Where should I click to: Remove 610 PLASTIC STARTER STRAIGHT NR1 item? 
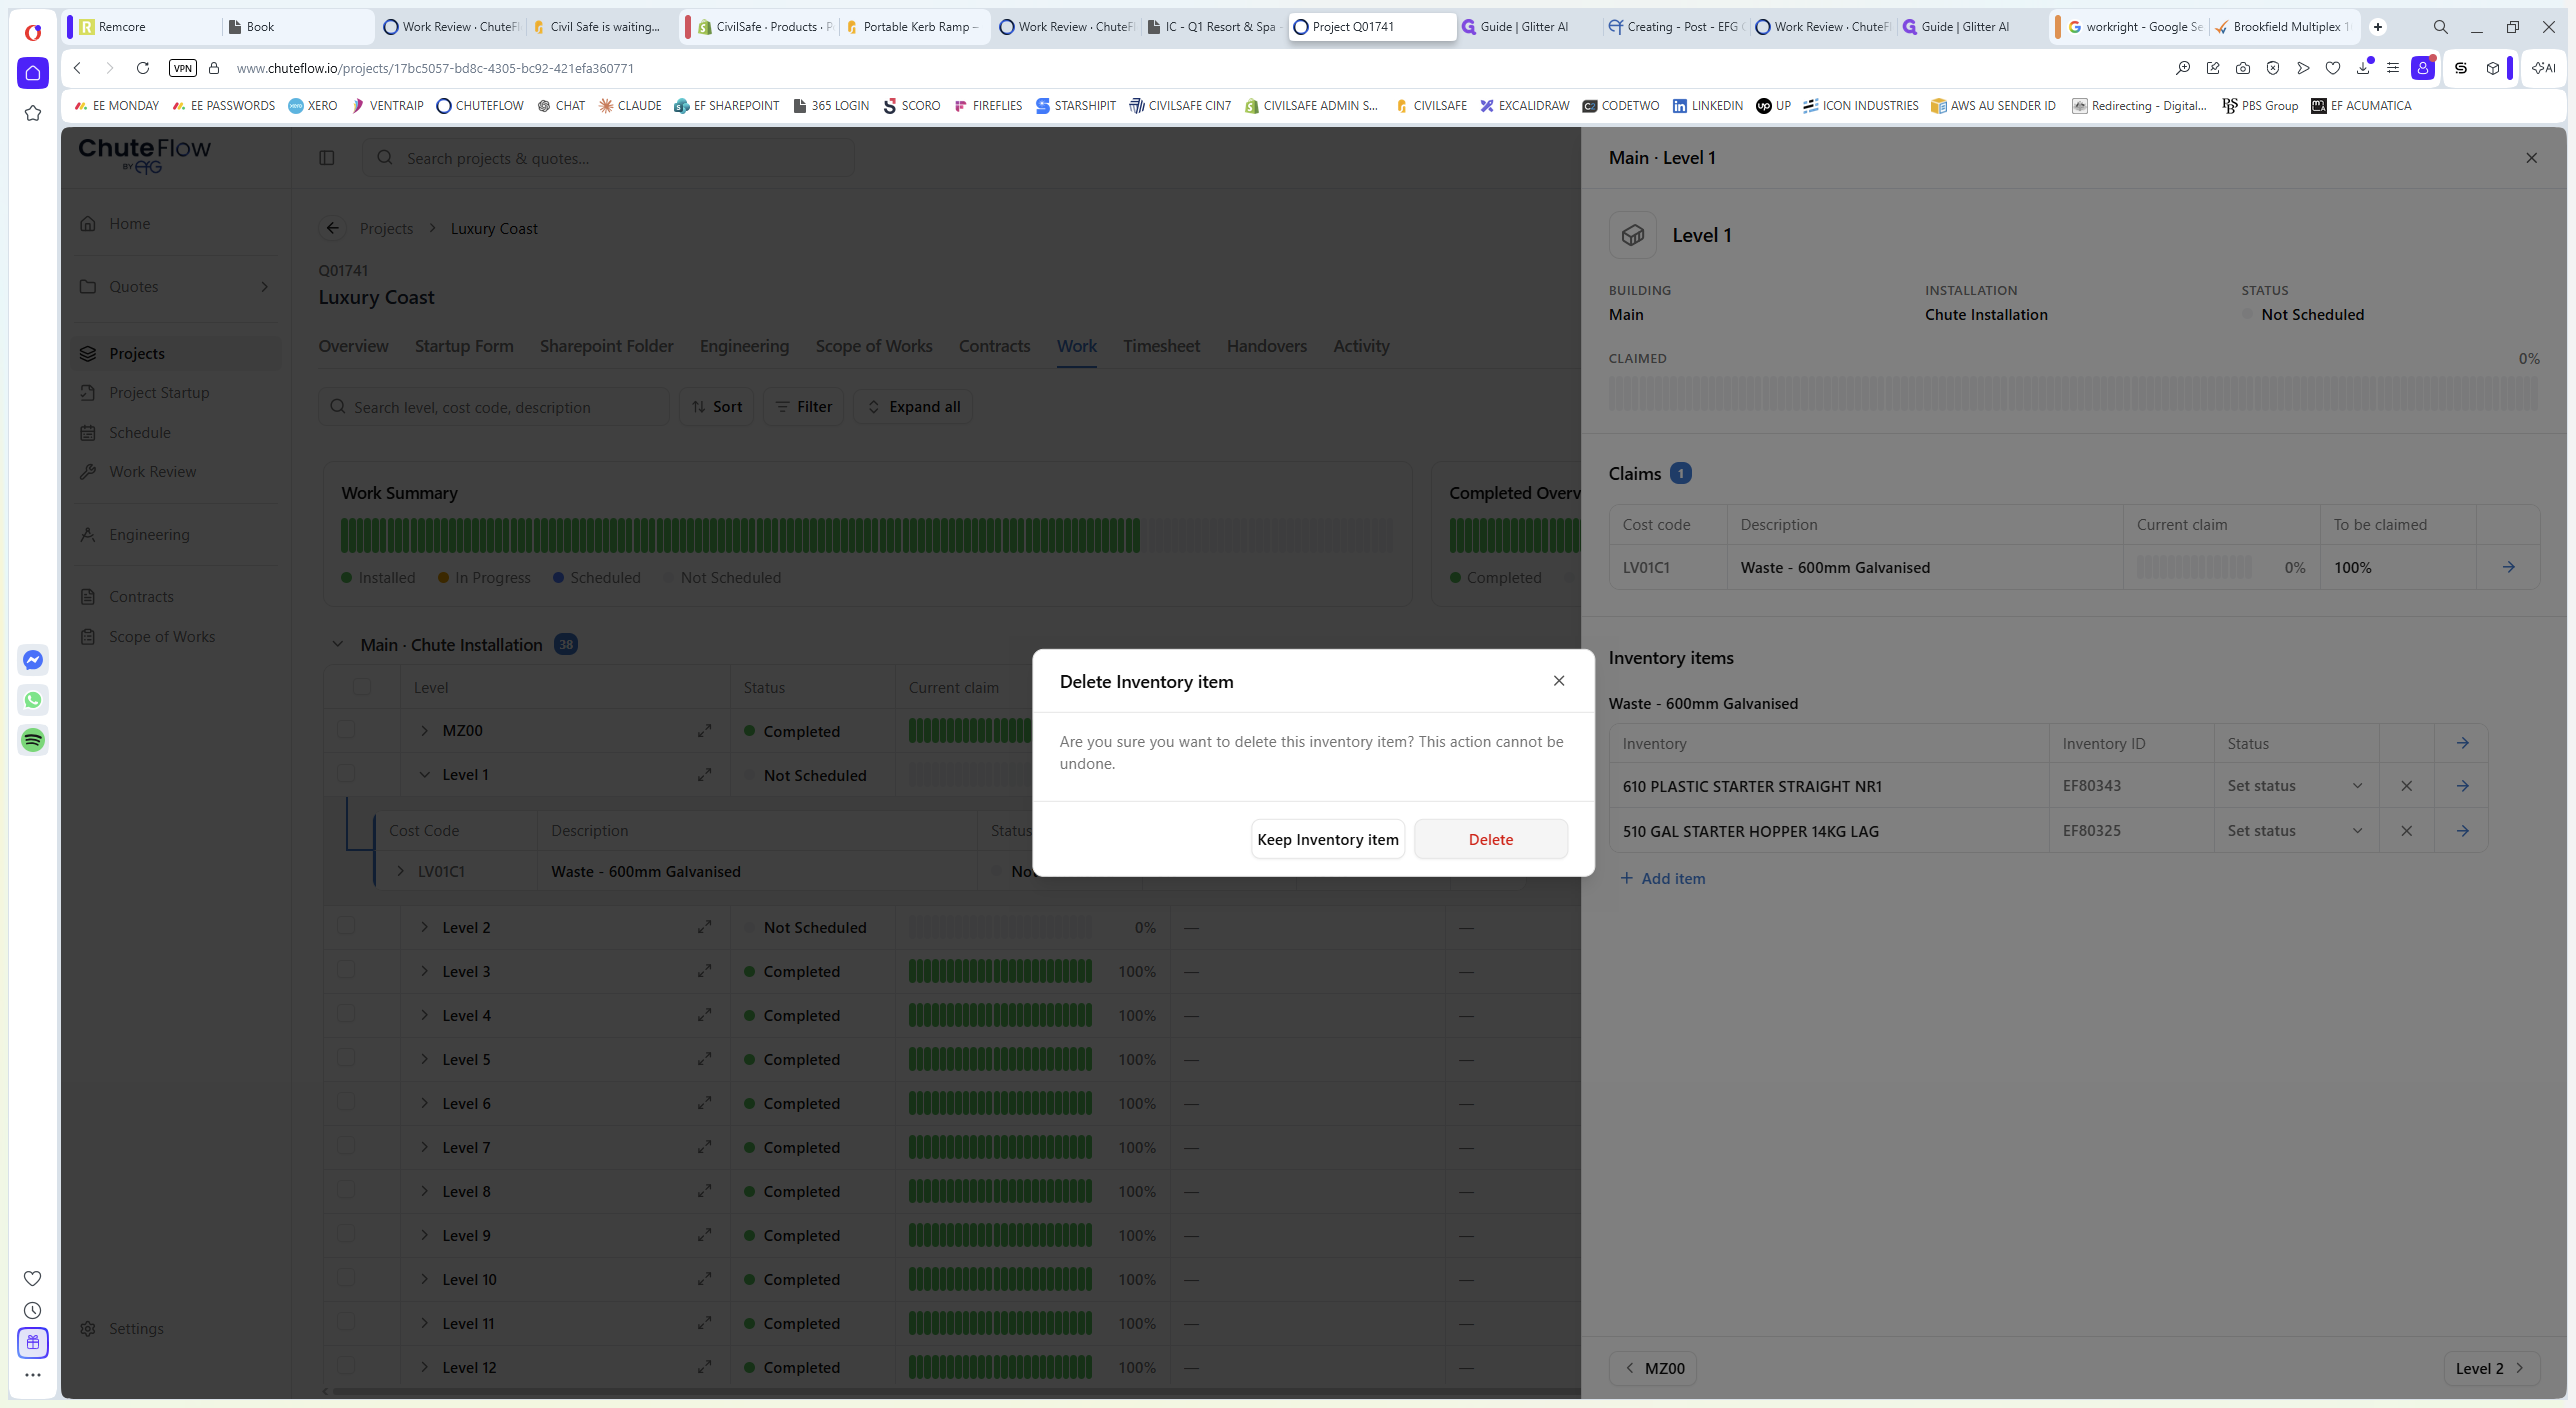point(2406,786)
